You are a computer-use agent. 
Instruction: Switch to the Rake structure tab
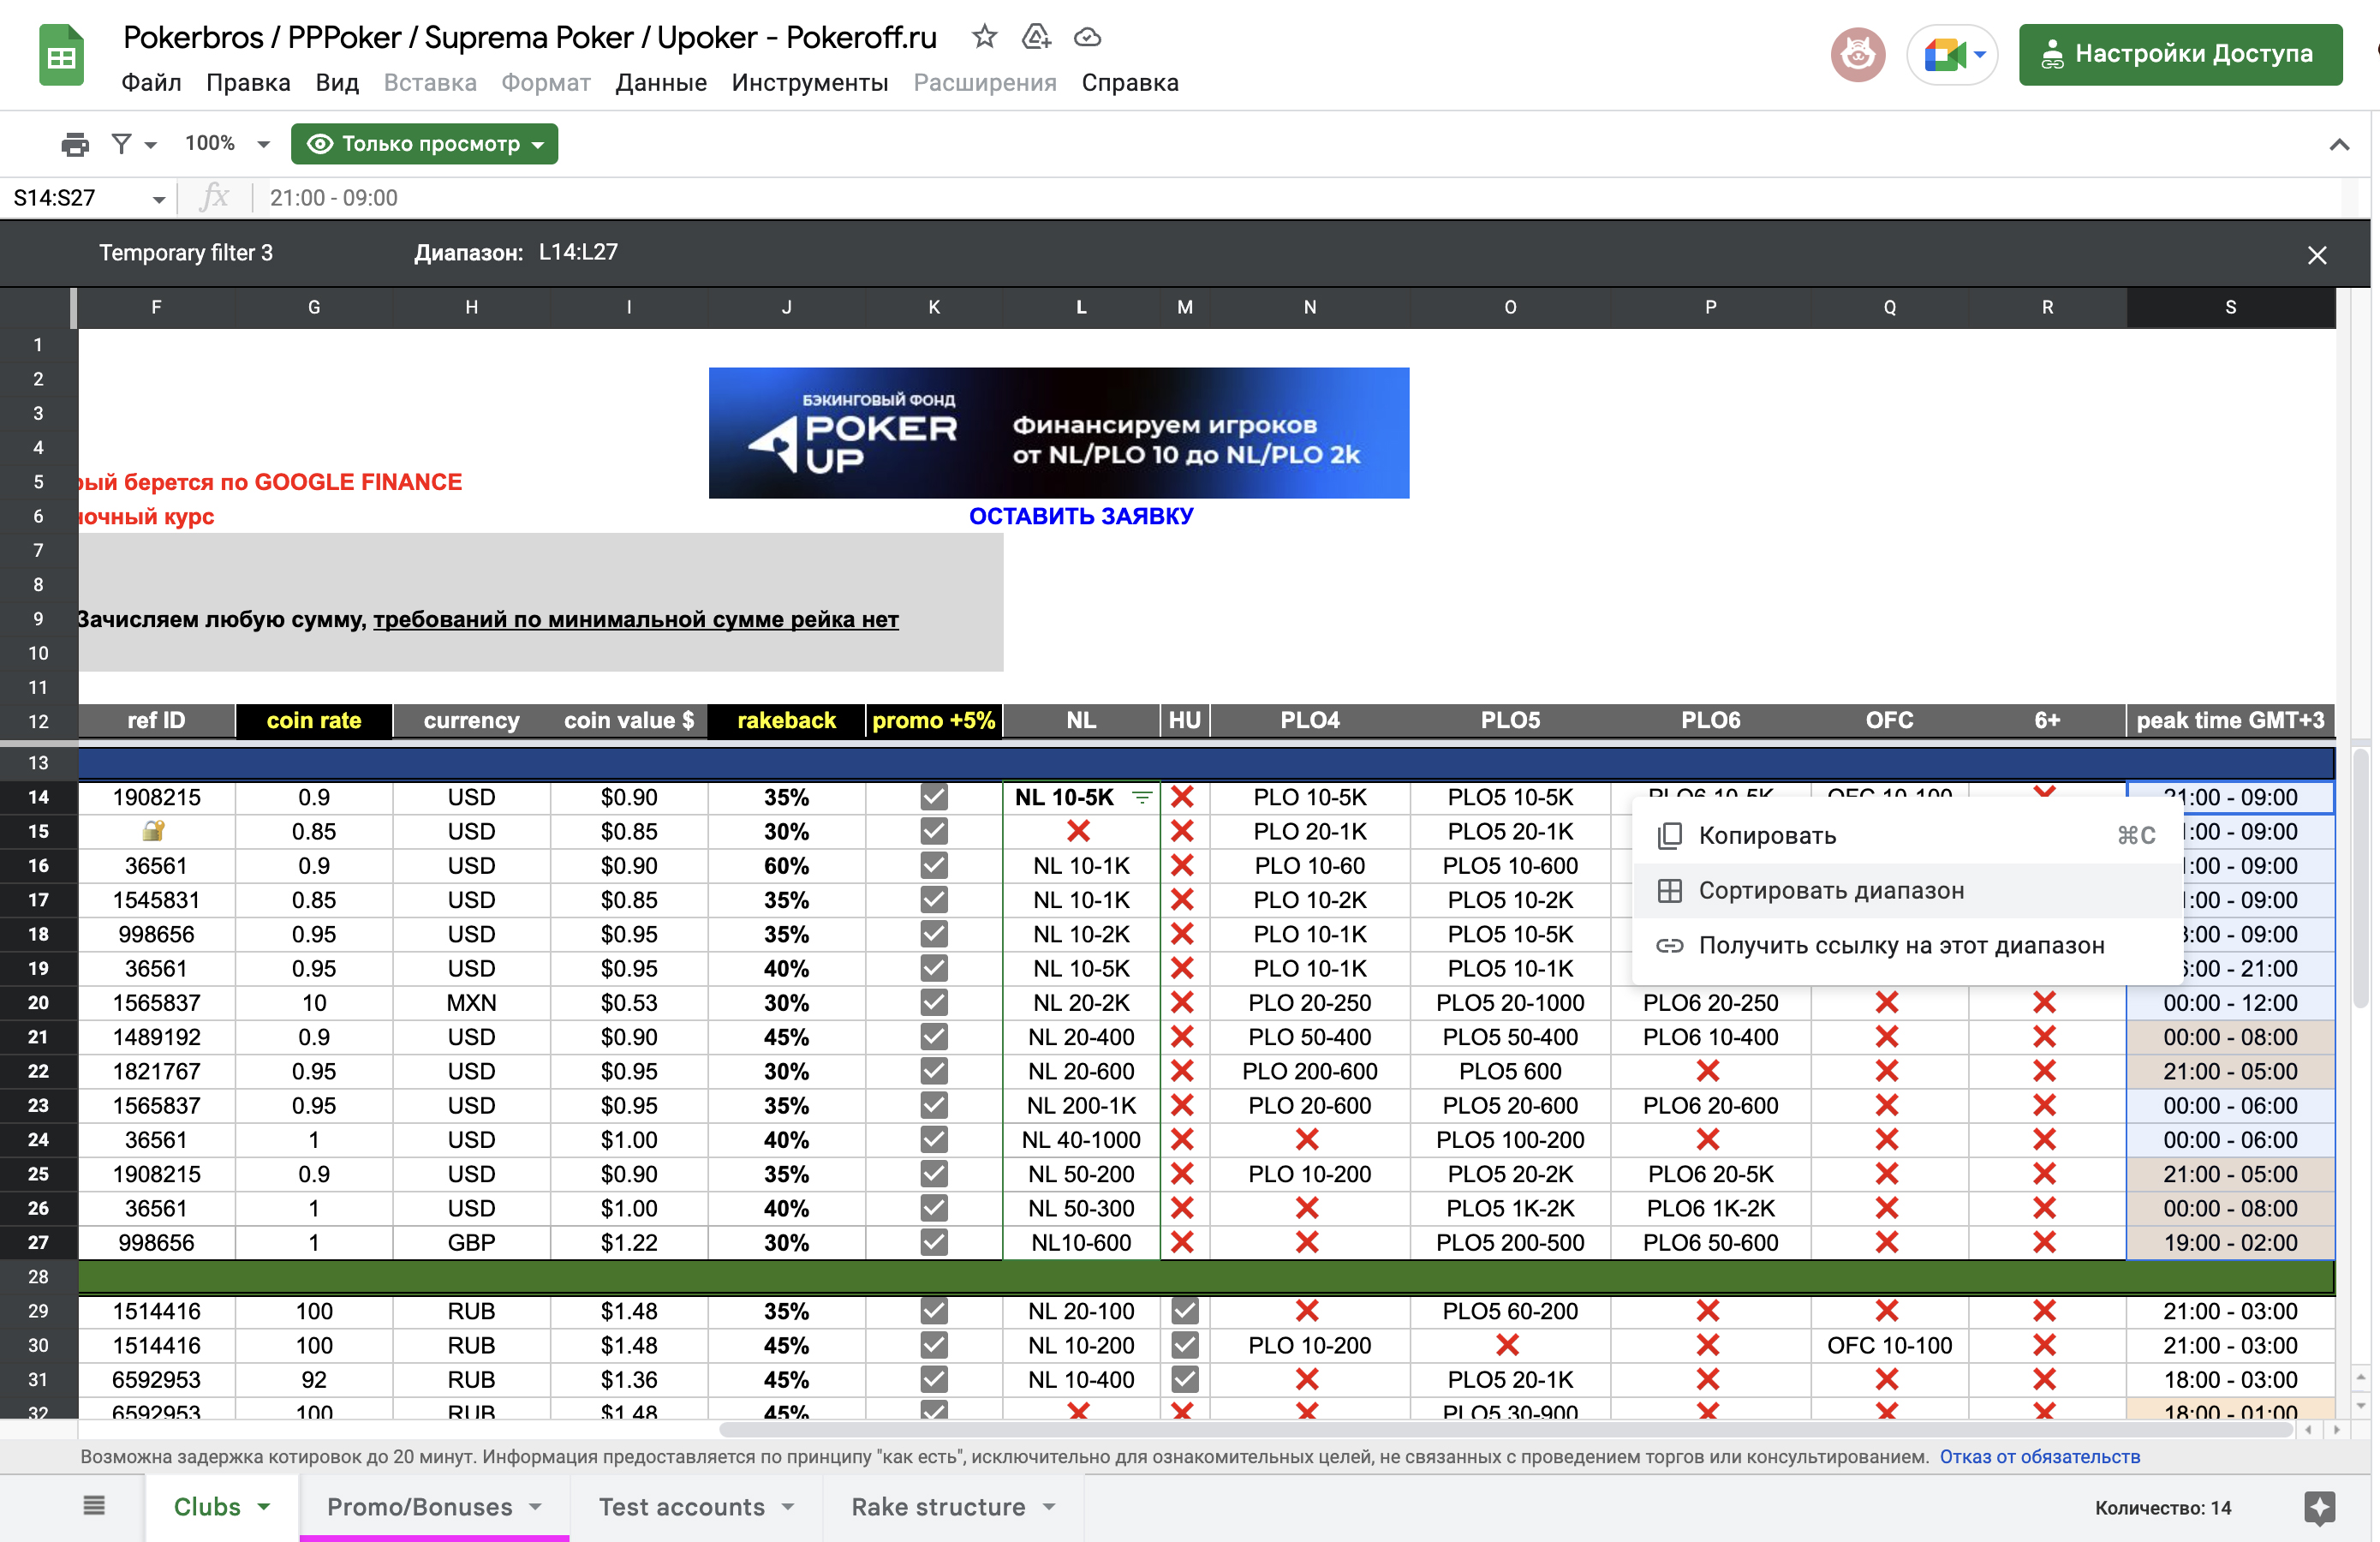coord(938,1506)
